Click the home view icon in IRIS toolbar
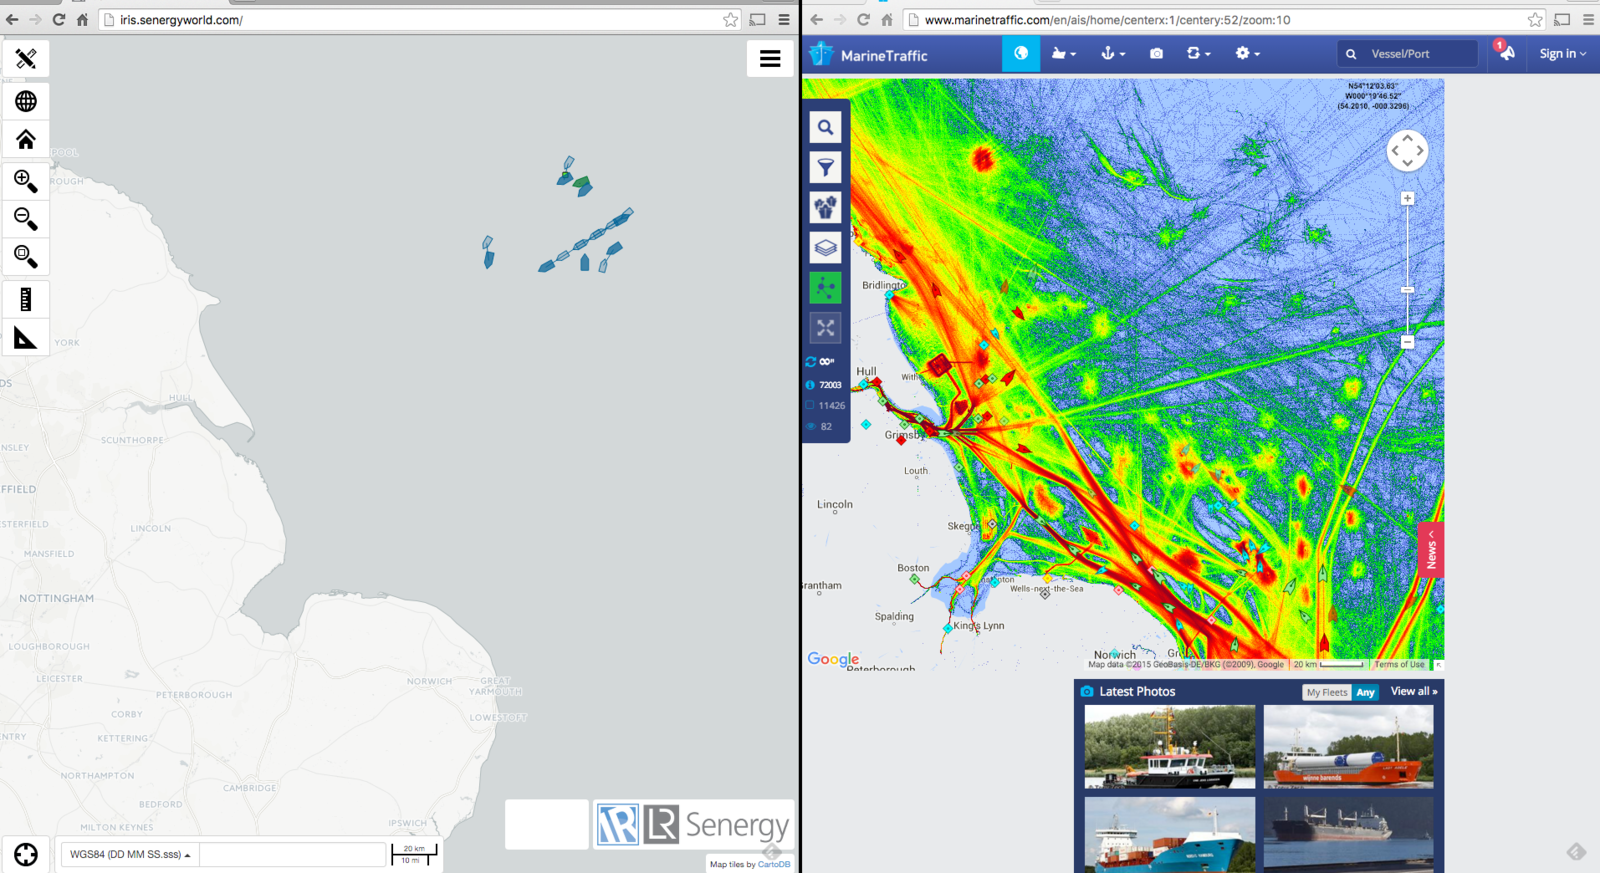This screenshot has width=1600, height=873. point(26,139)
